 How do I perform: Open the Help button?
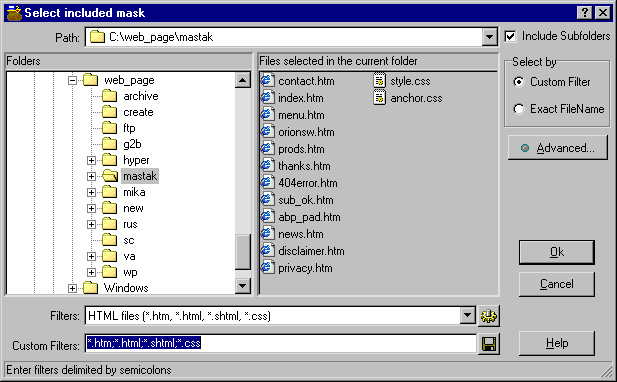coord(556,343)
